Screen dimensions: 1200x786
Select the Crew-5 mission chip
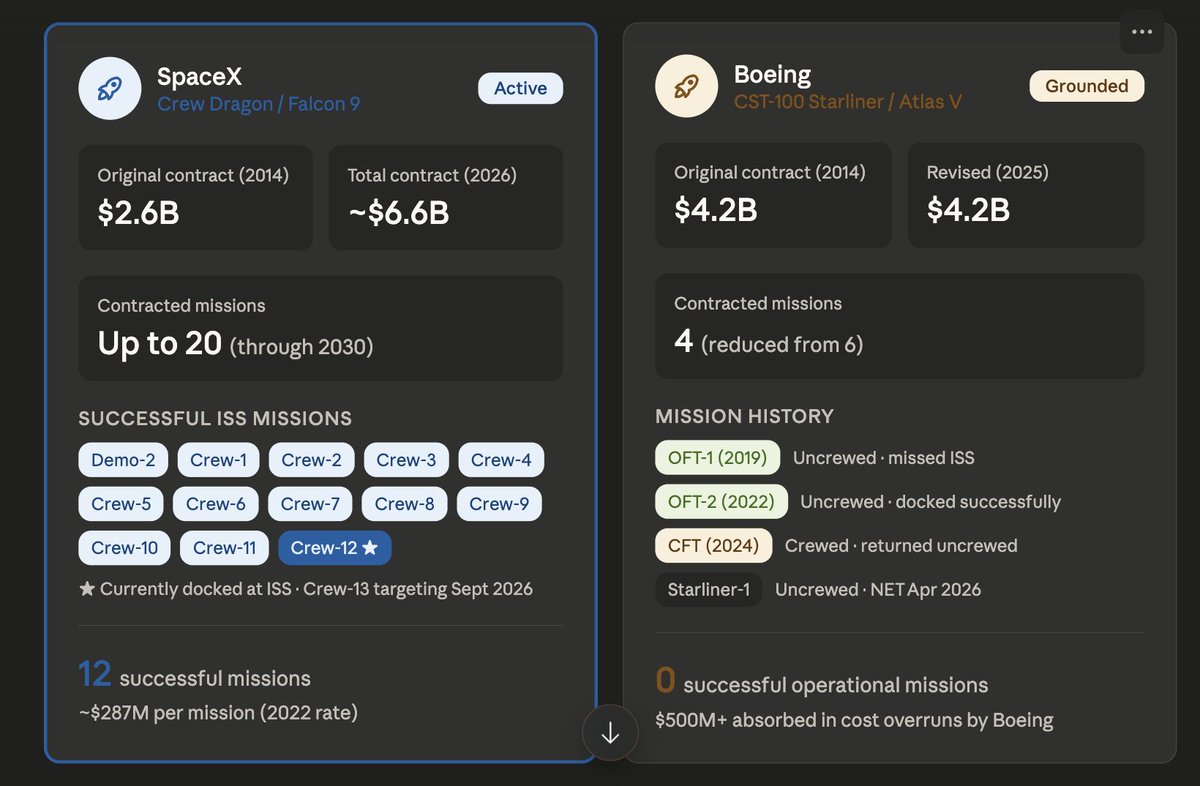(121, 504)
